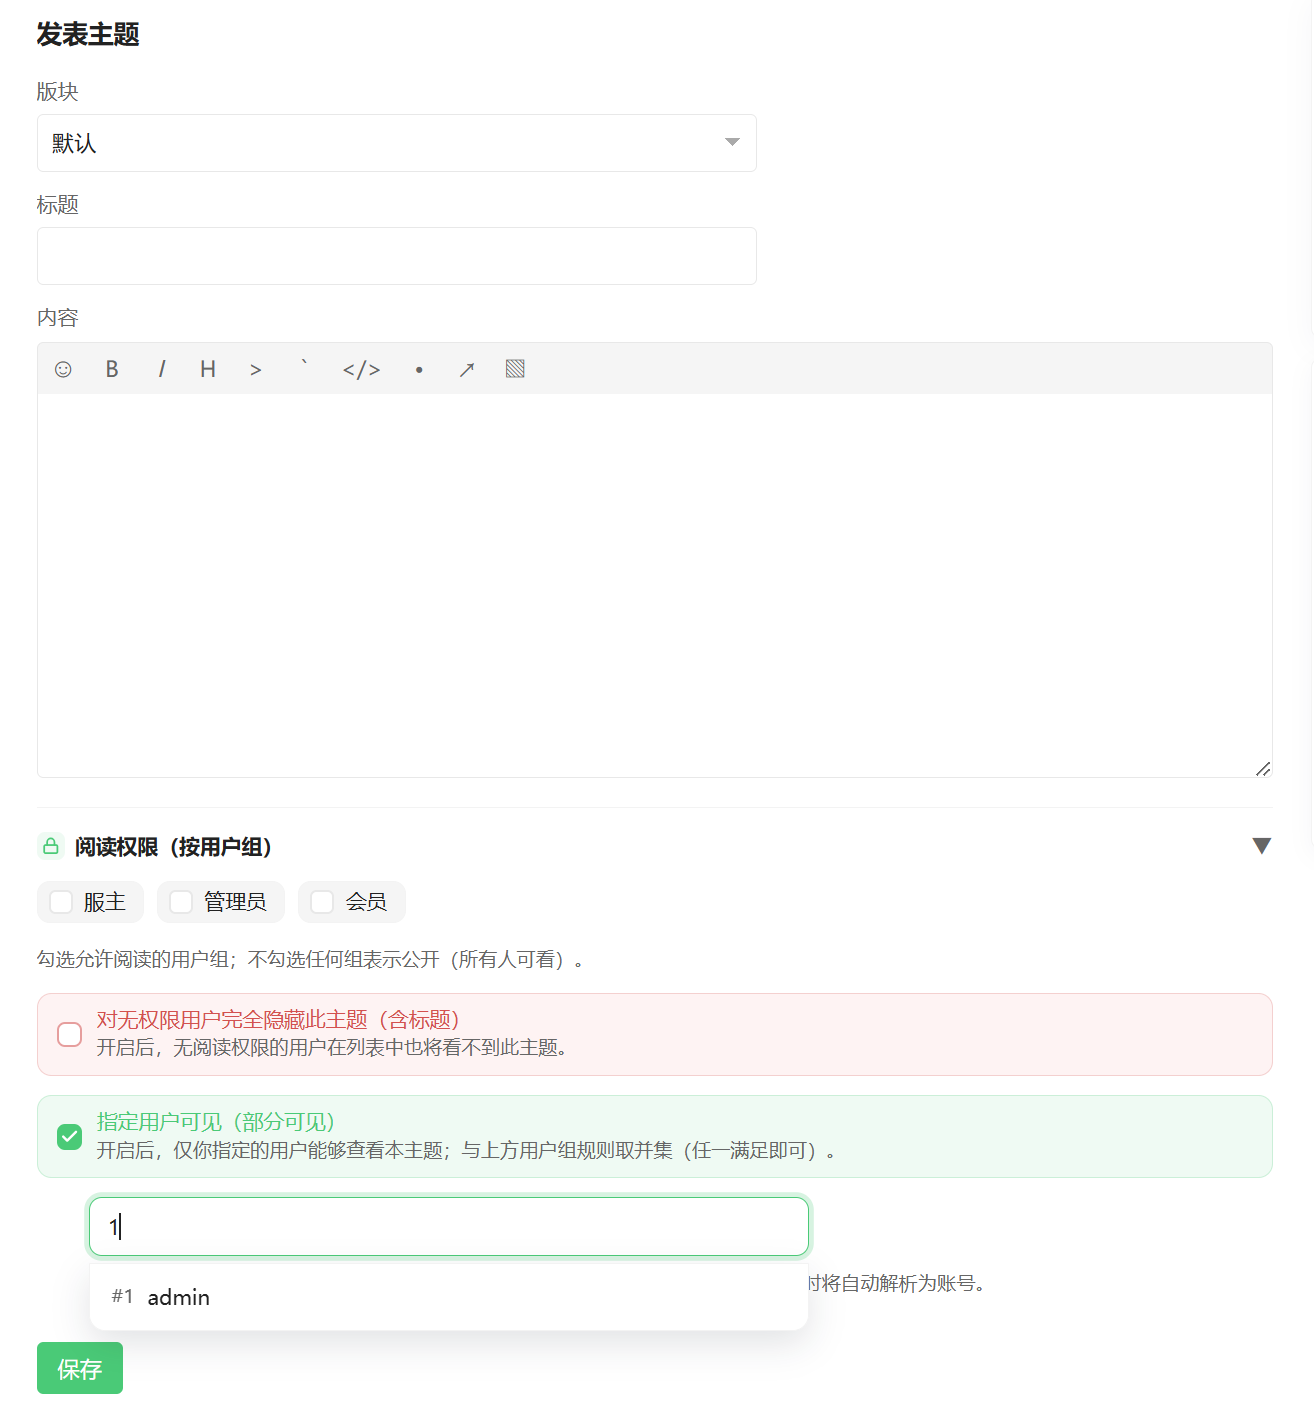Check the 服主 user group checkbox
1314x1427 pixels.
point(61,902)
